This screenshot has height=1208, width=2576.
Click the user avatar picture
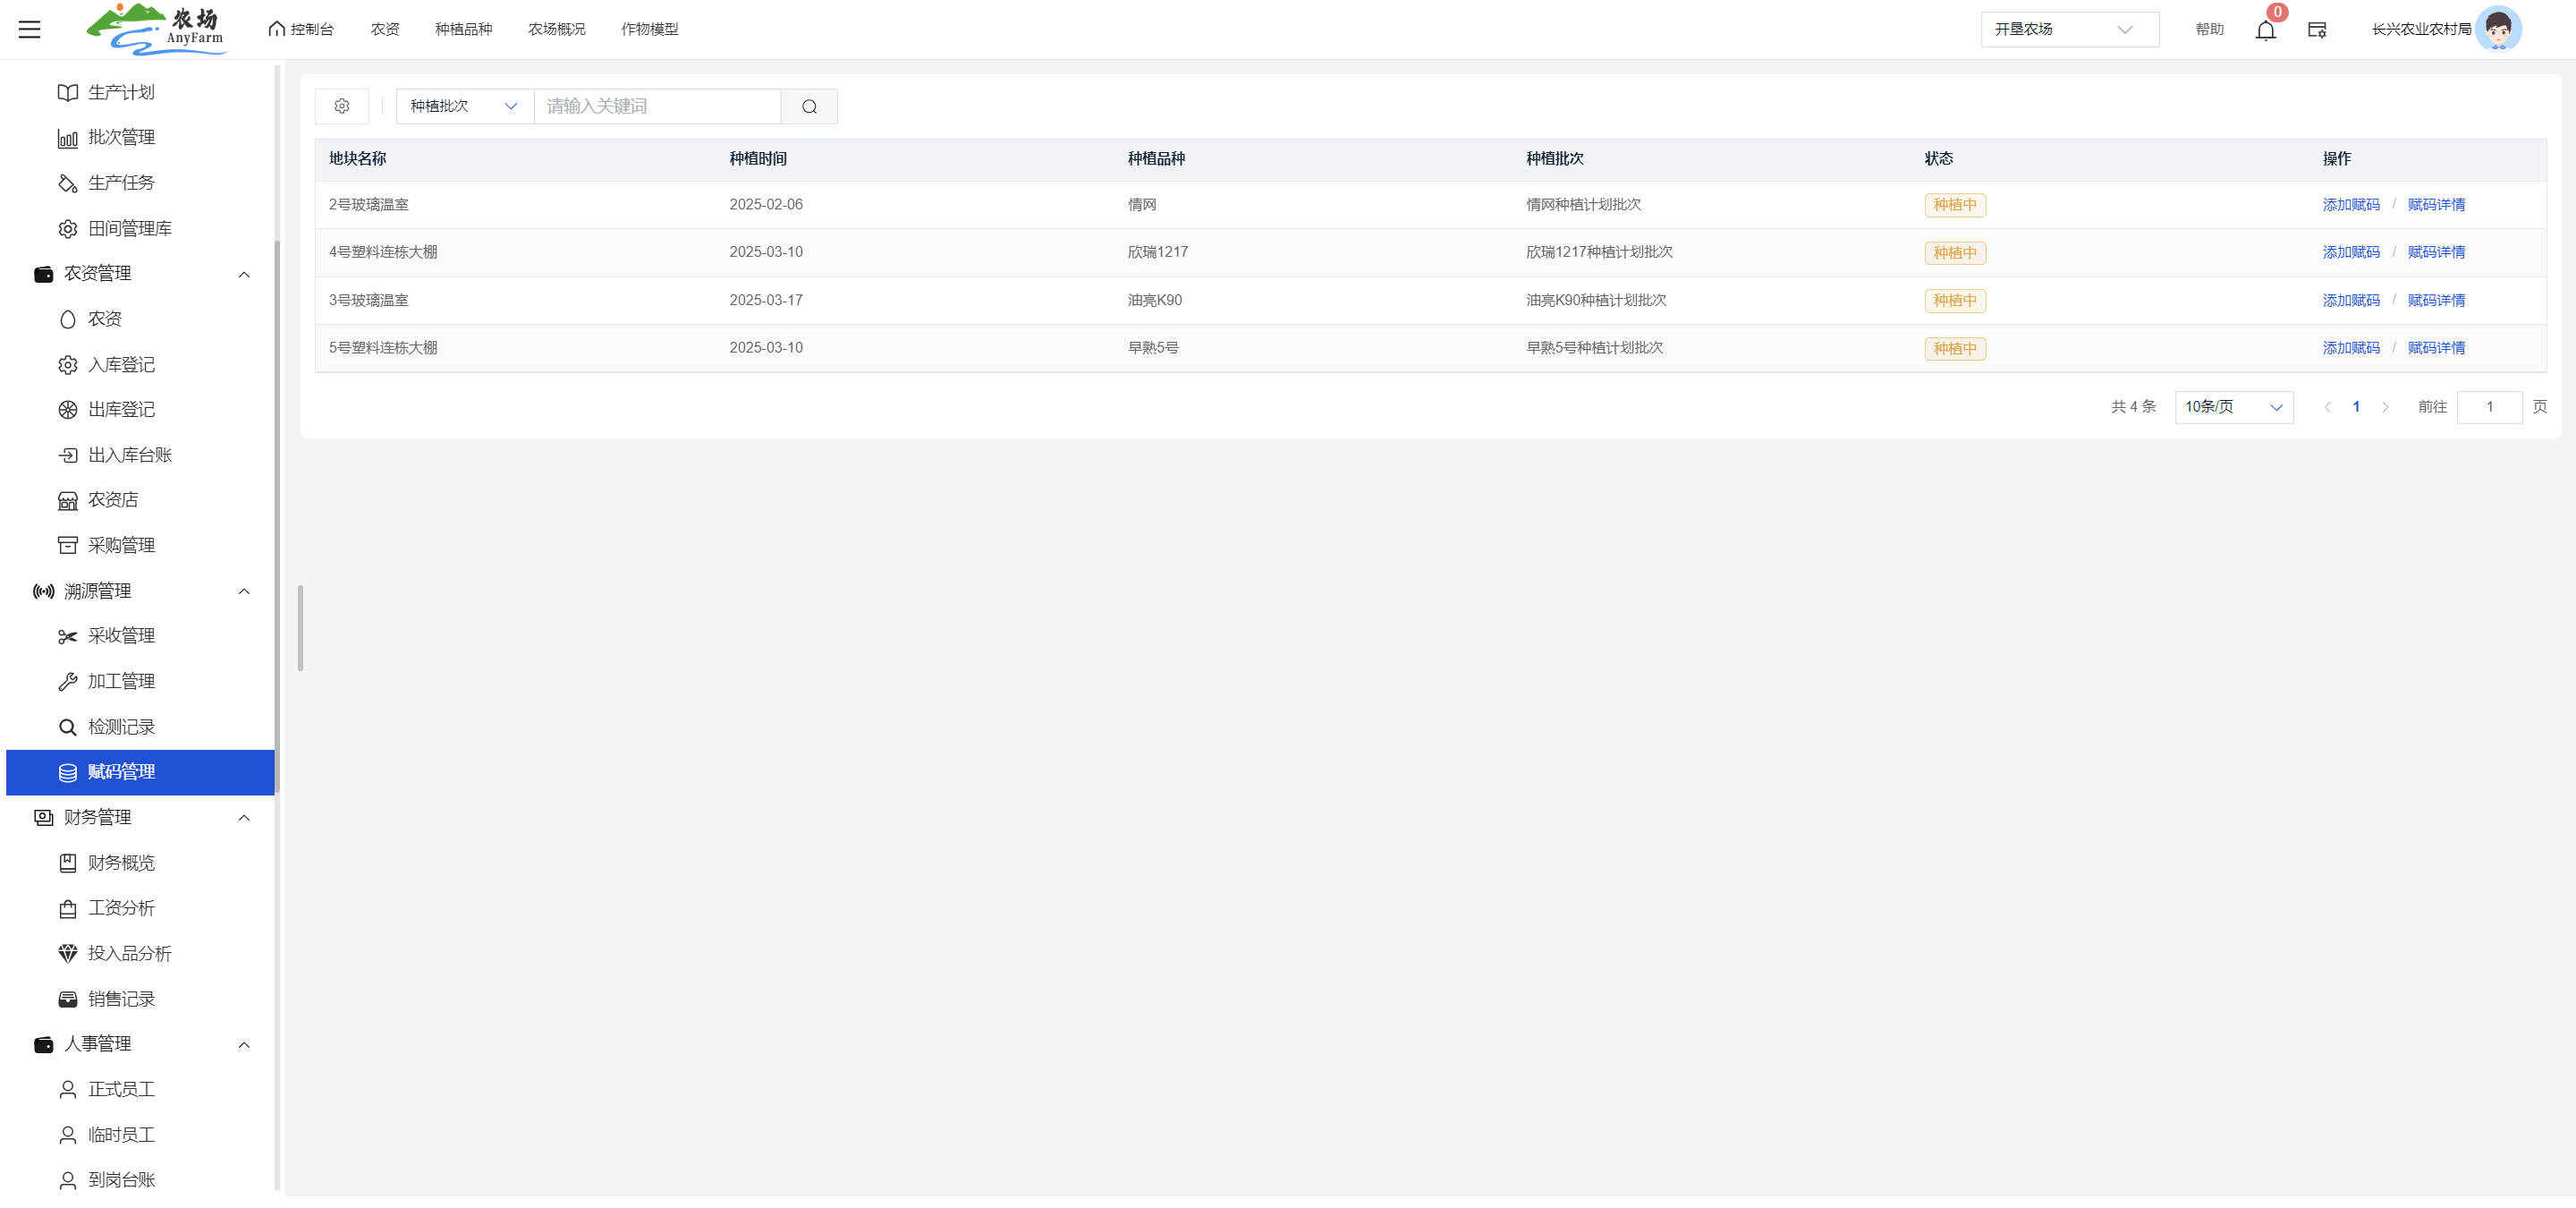pos(2498,29)
